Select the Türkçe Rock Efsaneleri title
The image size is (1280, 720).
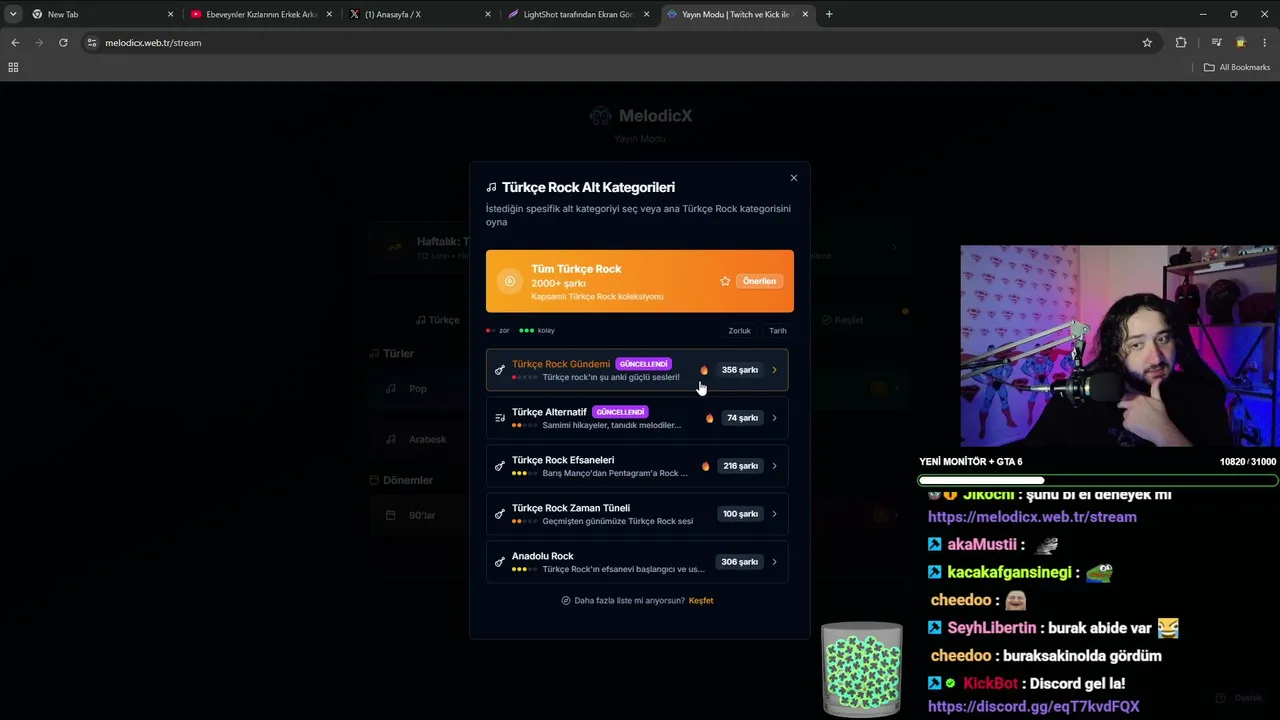tap(563, 460)
